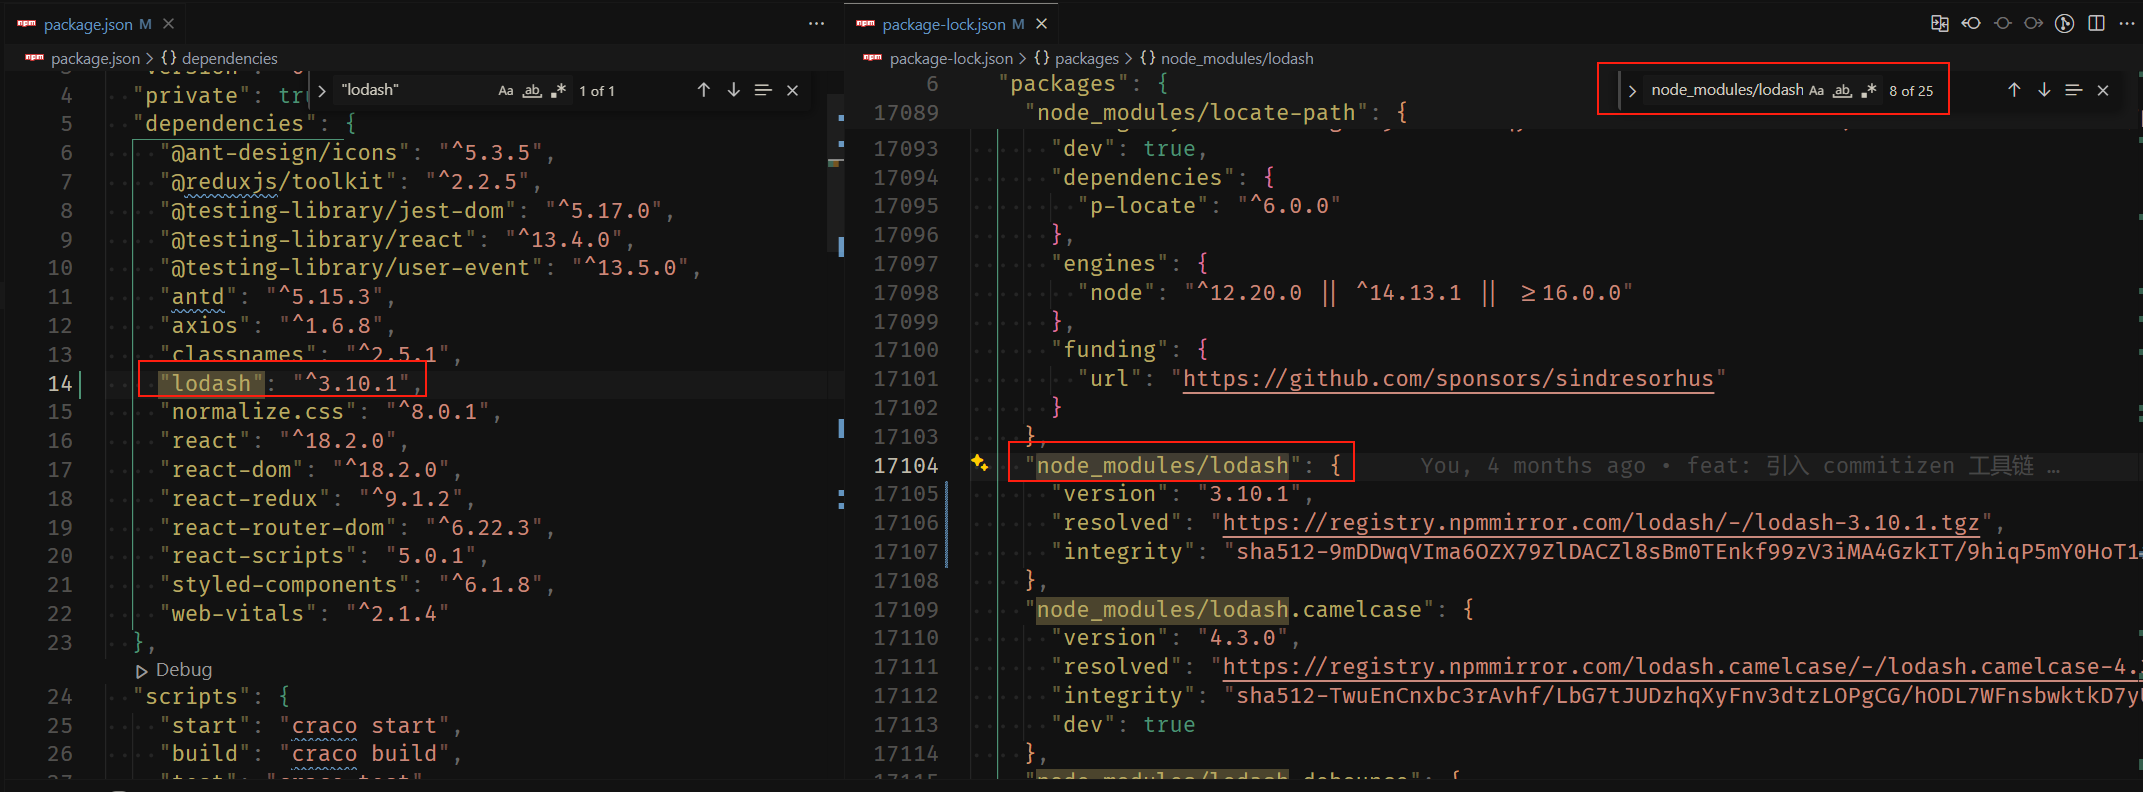Screen dimensions: 2143x792
Task: Select package.json breadcrumb item
Action: 95,58
